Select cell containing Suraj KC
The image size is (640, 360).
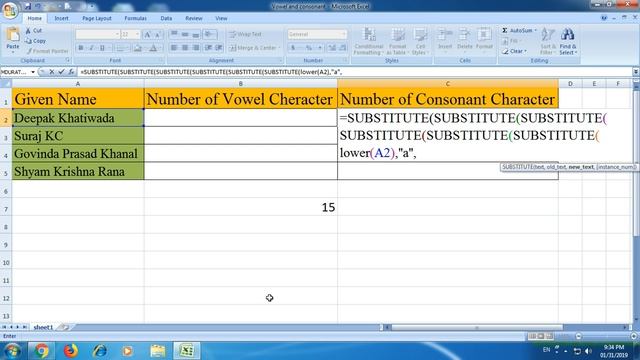click(x=78, y=136)
